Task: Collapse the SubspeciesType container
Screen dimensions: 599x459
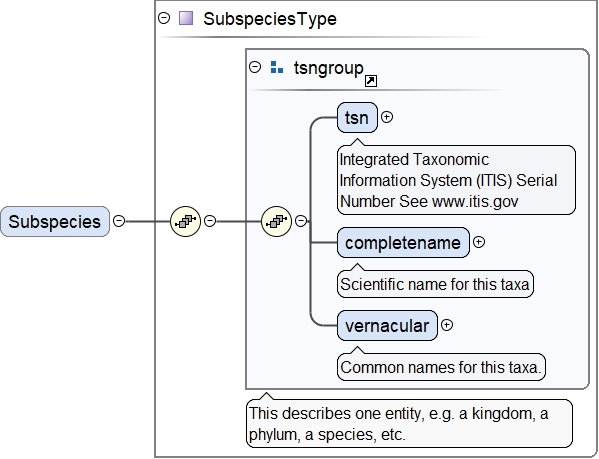Action: tap(164, 18)
